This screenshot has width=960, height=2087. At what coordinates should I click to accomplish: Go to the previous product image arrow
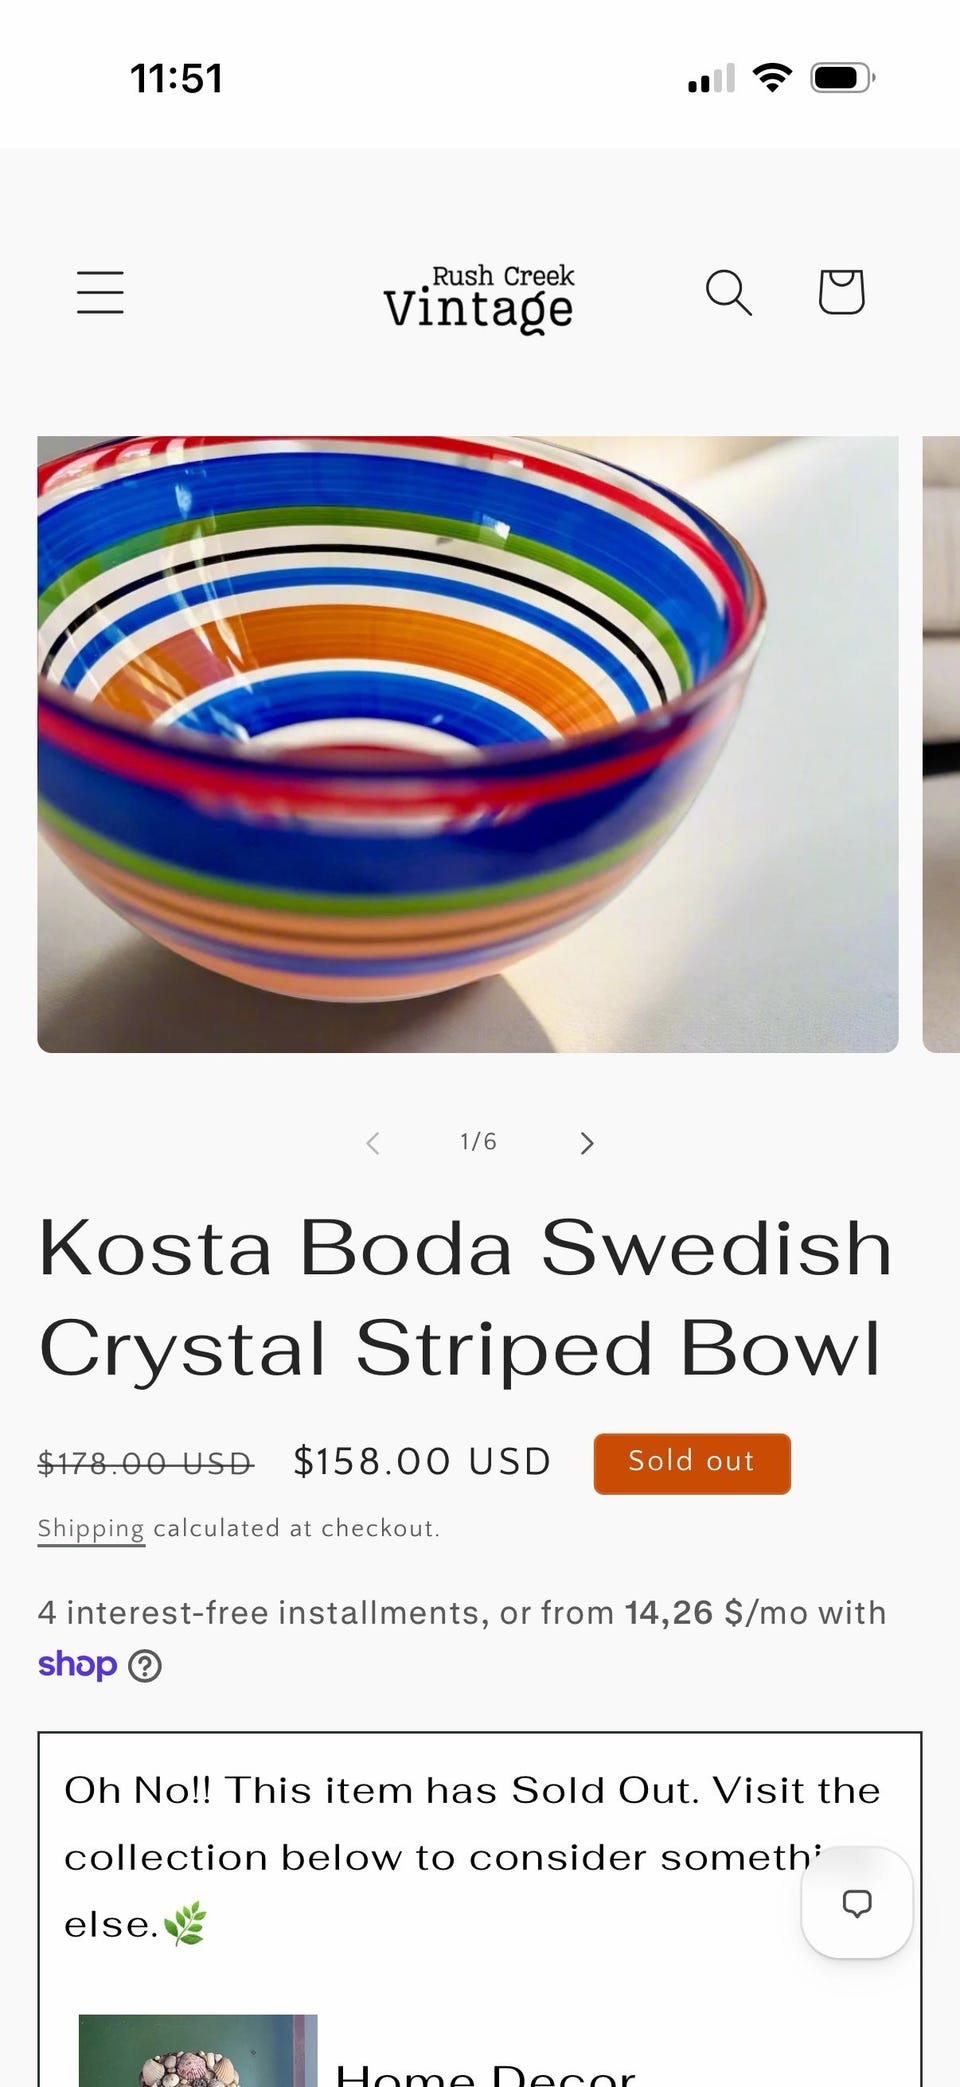[x=372, y=1143]
